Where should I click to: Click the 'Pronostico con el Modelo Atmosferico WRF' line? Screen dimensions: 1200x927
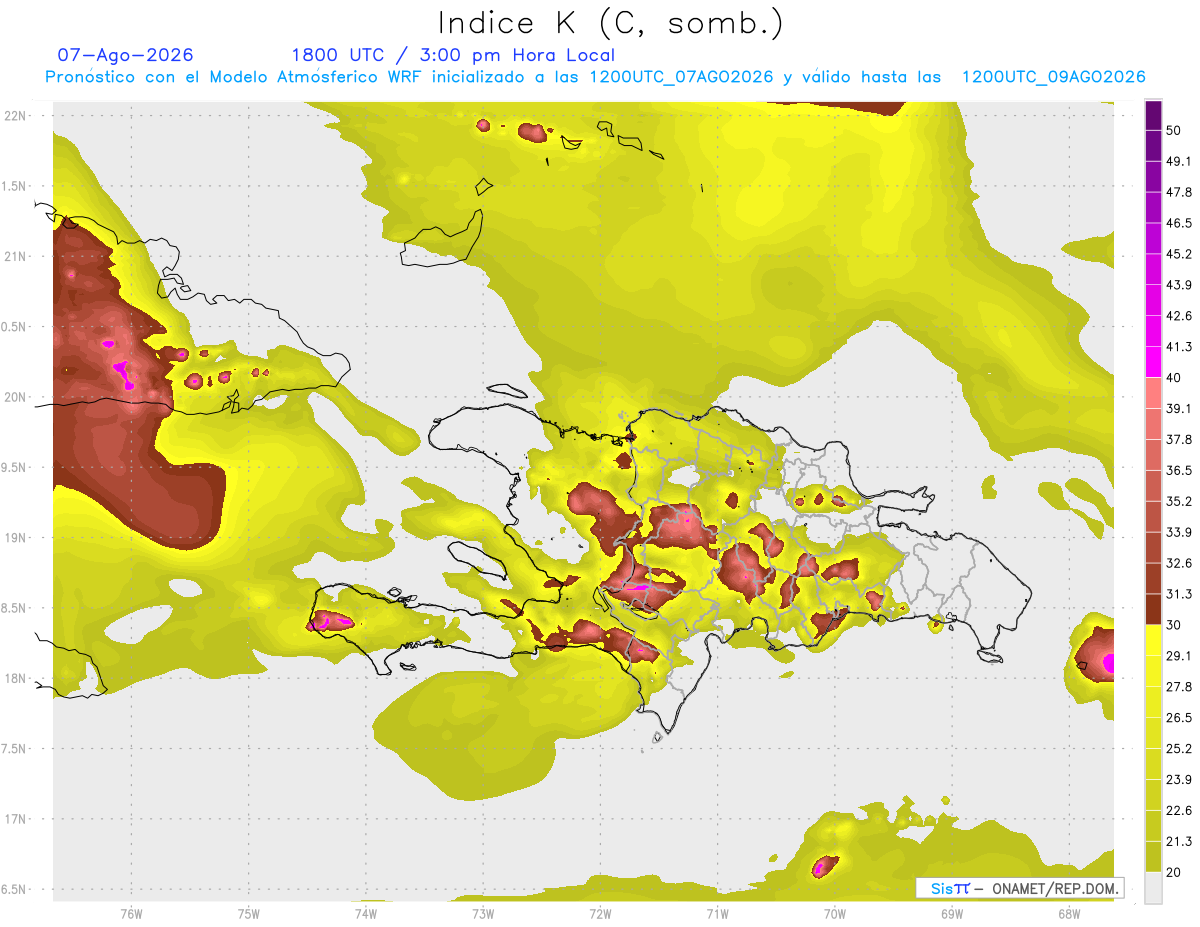coord(595,77)
